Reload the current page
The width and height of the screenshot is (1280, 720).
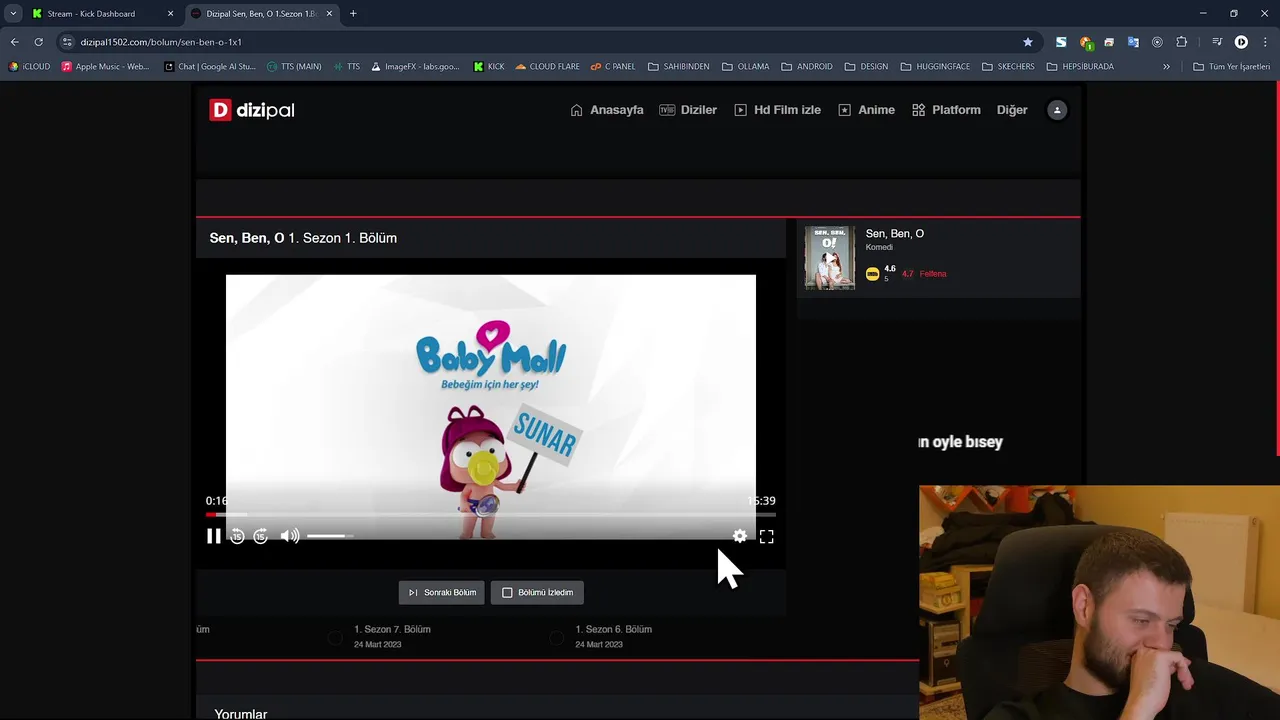pyautogui.click(x=39, y=42)
